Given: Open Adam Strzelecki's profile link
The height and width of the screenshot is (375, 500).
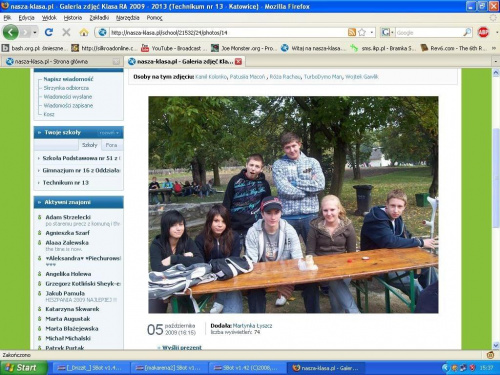Looking at the screenshot, I should [x=68, y=217].
